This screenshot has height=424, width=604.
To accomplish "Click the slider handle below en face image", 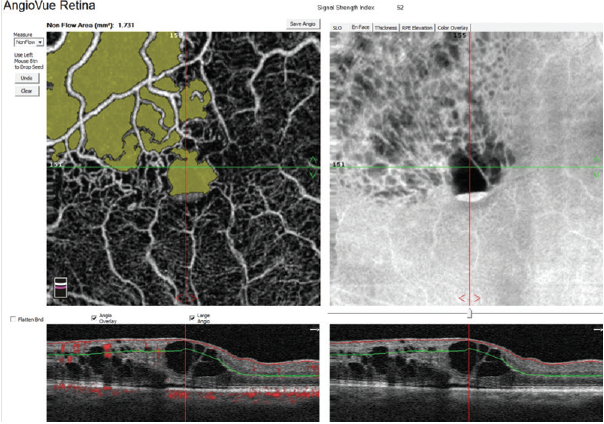I will 469,313.
